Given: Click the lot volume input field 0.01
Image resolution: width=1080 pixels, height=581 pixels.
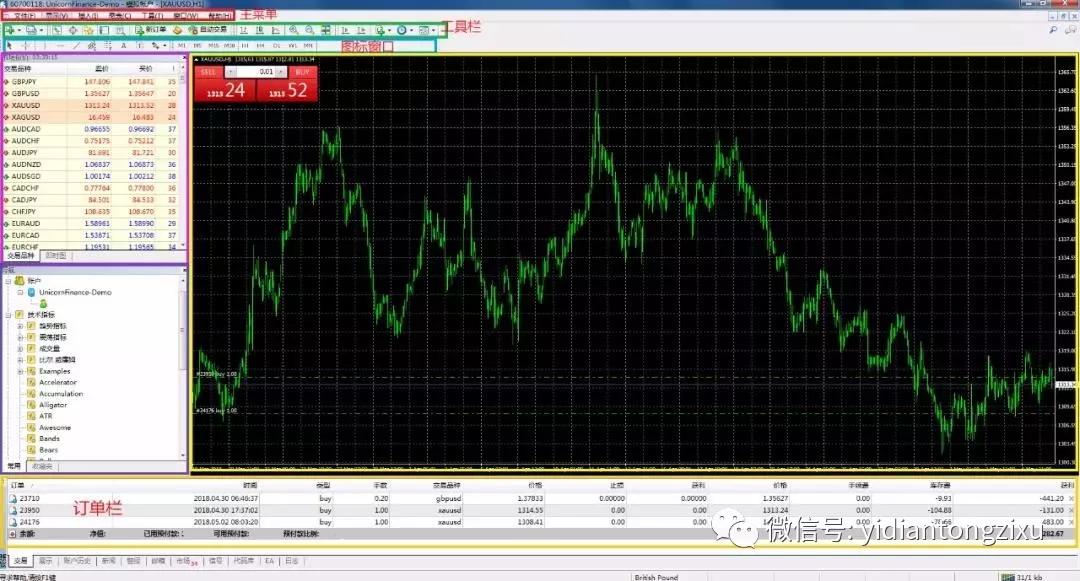Looking at the screenshot, I should [x=266, y=72].
